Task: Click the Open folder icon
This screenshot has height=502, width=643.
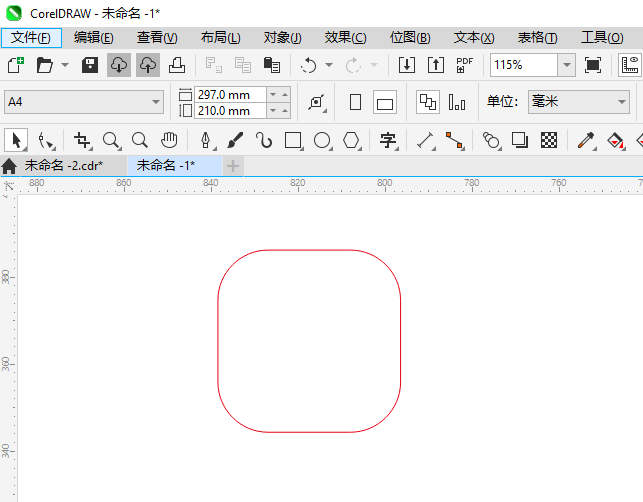Action: click(x=44, y=65)
